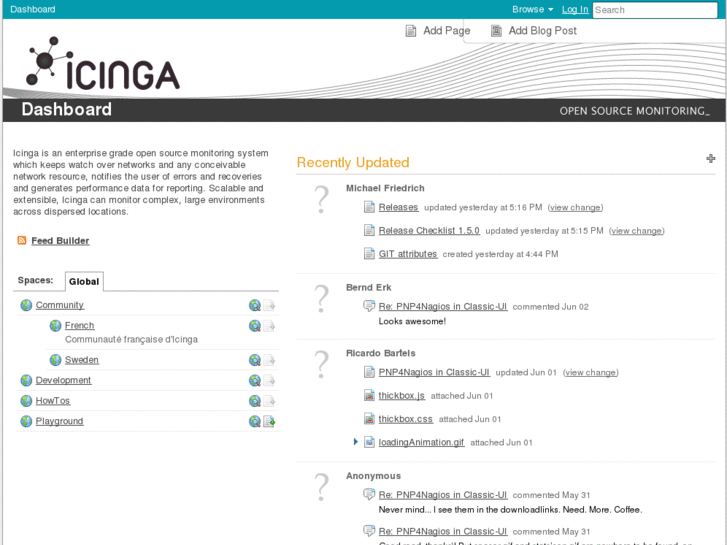This screenshot has height=545, width=727.
Task: Click Michael Friedrich's question-mark avatar
Action: [321, 199]
